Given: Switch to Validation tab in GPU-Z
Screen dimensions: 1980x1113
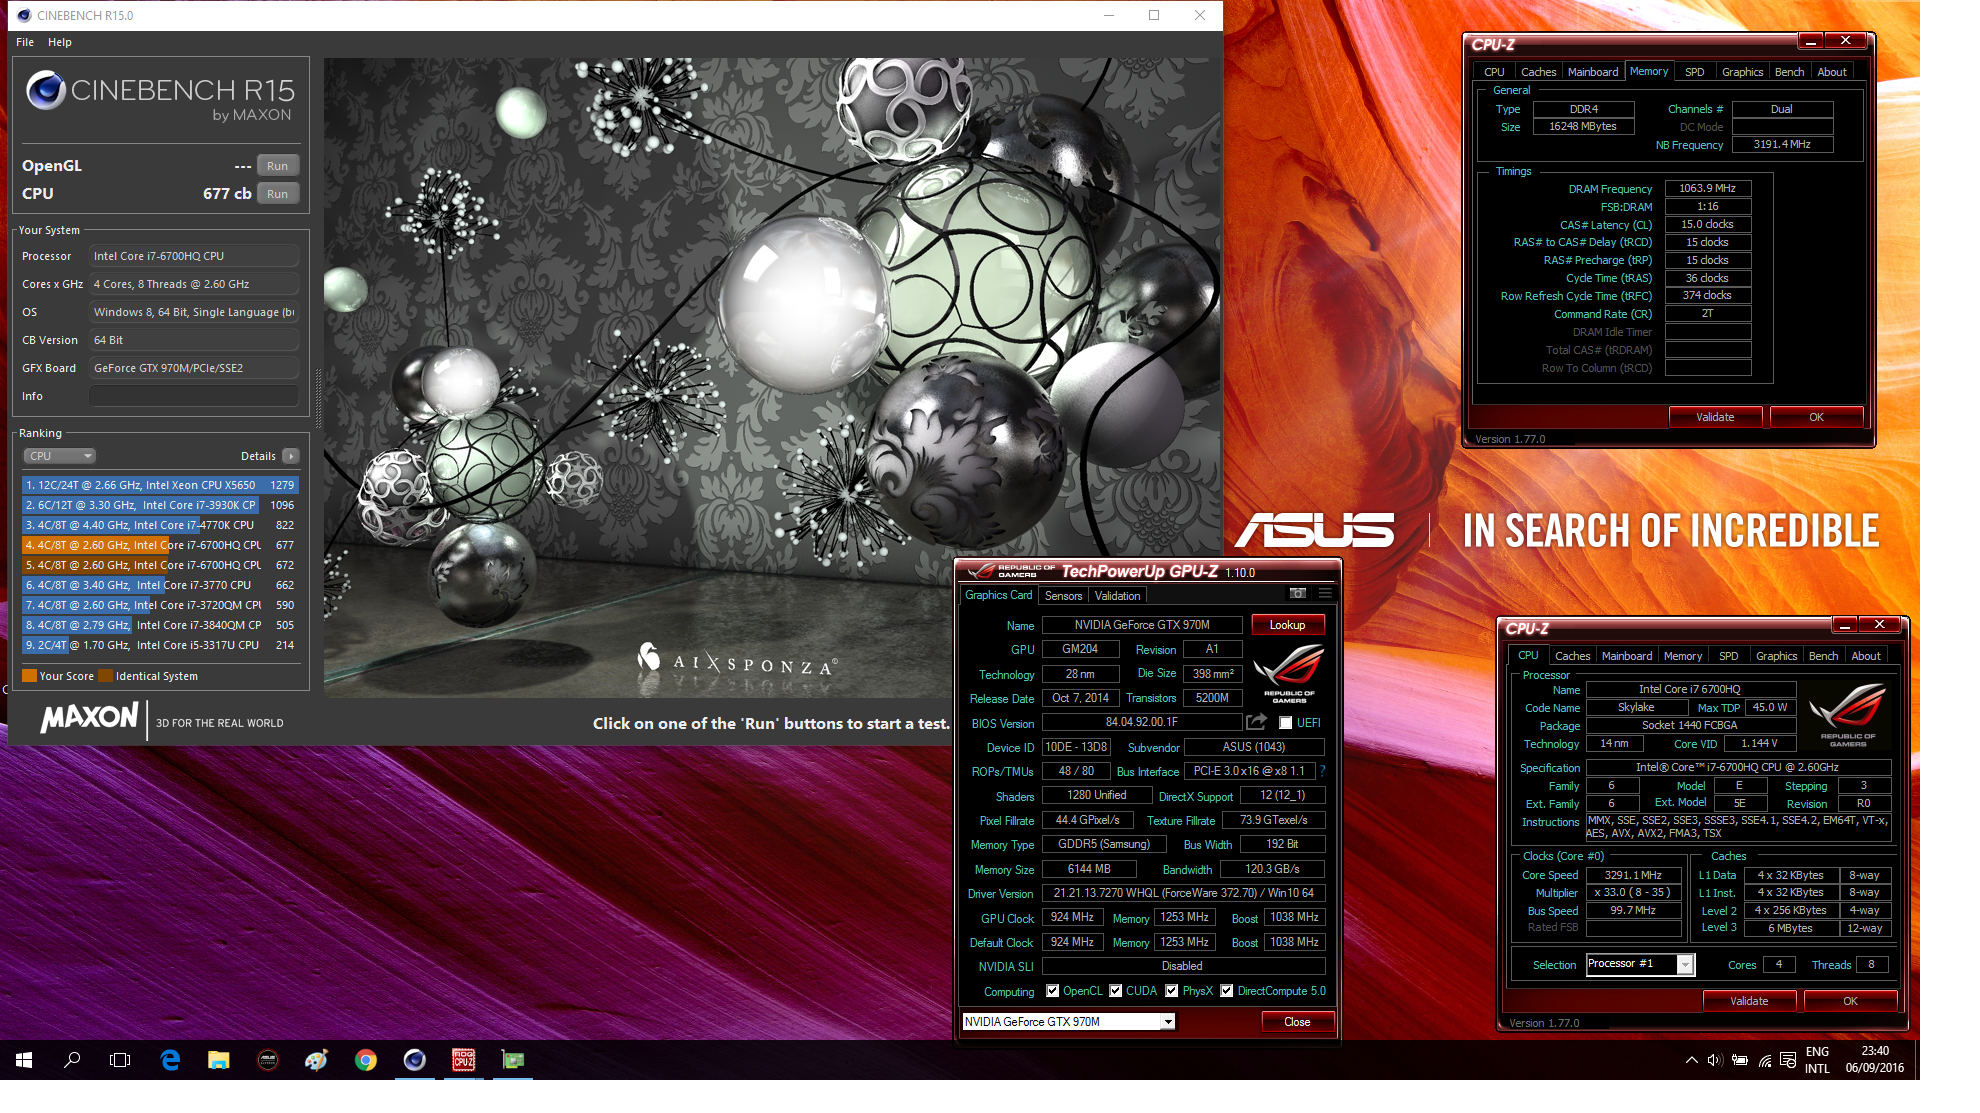Looking at the screenshot, I should [x=1117, y=595].
